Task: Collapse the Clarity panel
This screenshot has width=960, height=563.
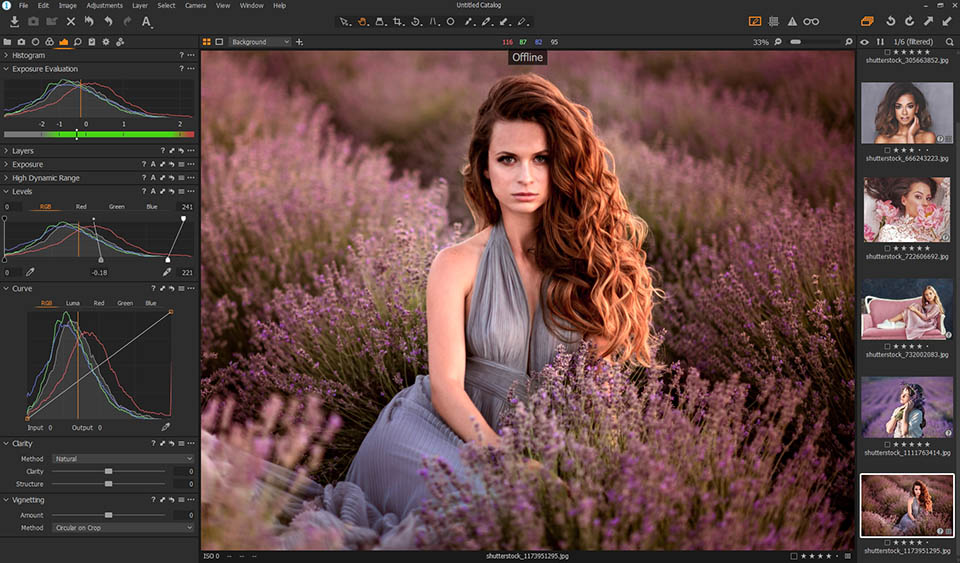Action: click(6, 443)
